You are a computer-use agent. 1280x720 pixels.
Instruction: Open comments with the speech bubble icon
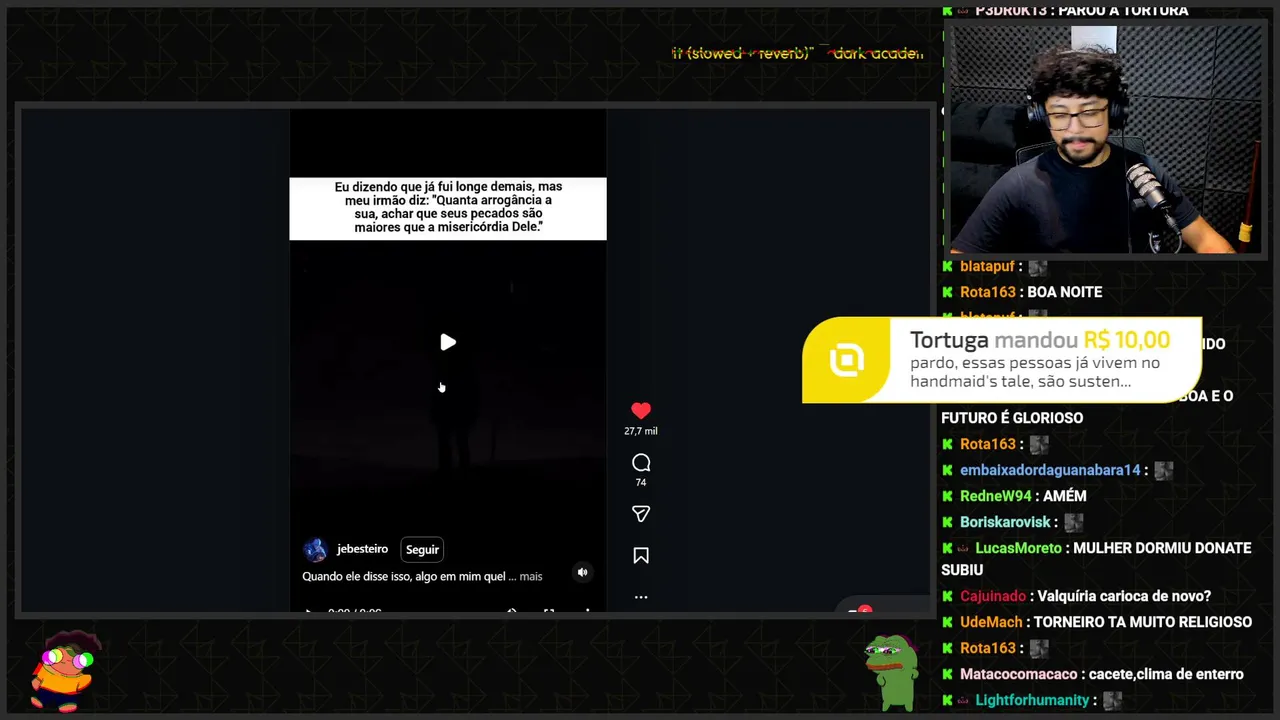(641, 463)
